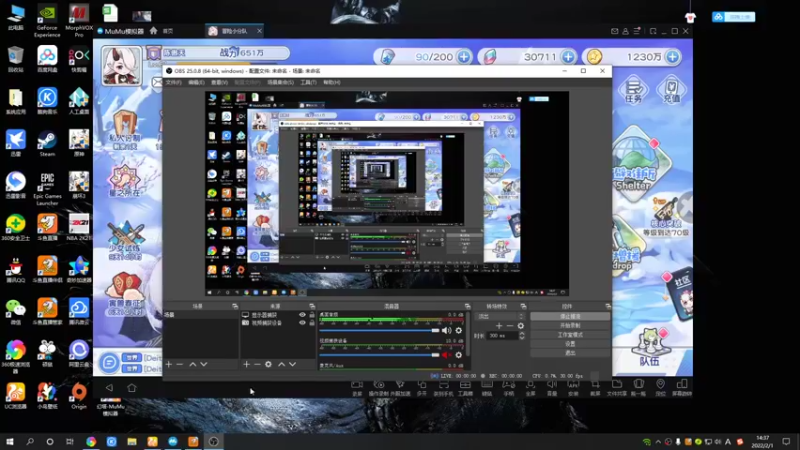Open the View menu in OBS
Screen dimensions: 800x450
click(219, 82)
